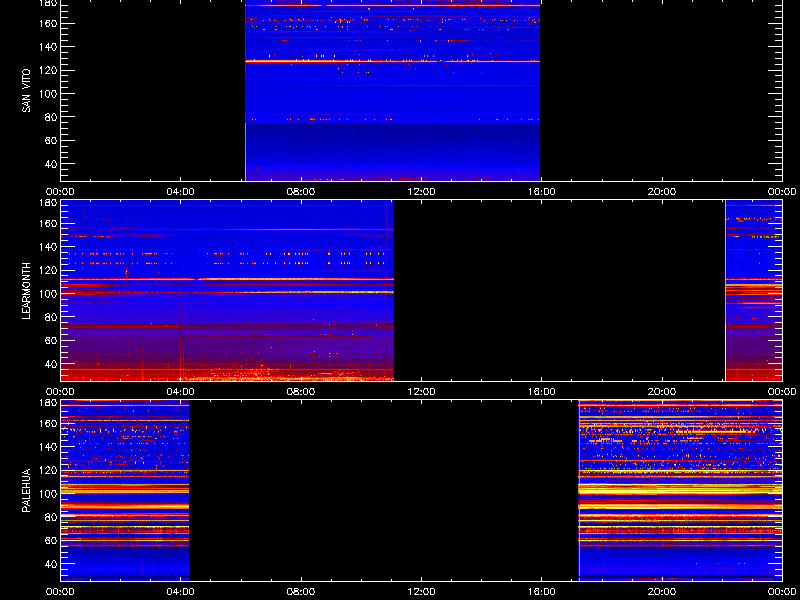Viewport: 800px width, 600px height.
Task: Click the 20:00 time label under Palehua
Action: tap(662, 592)
